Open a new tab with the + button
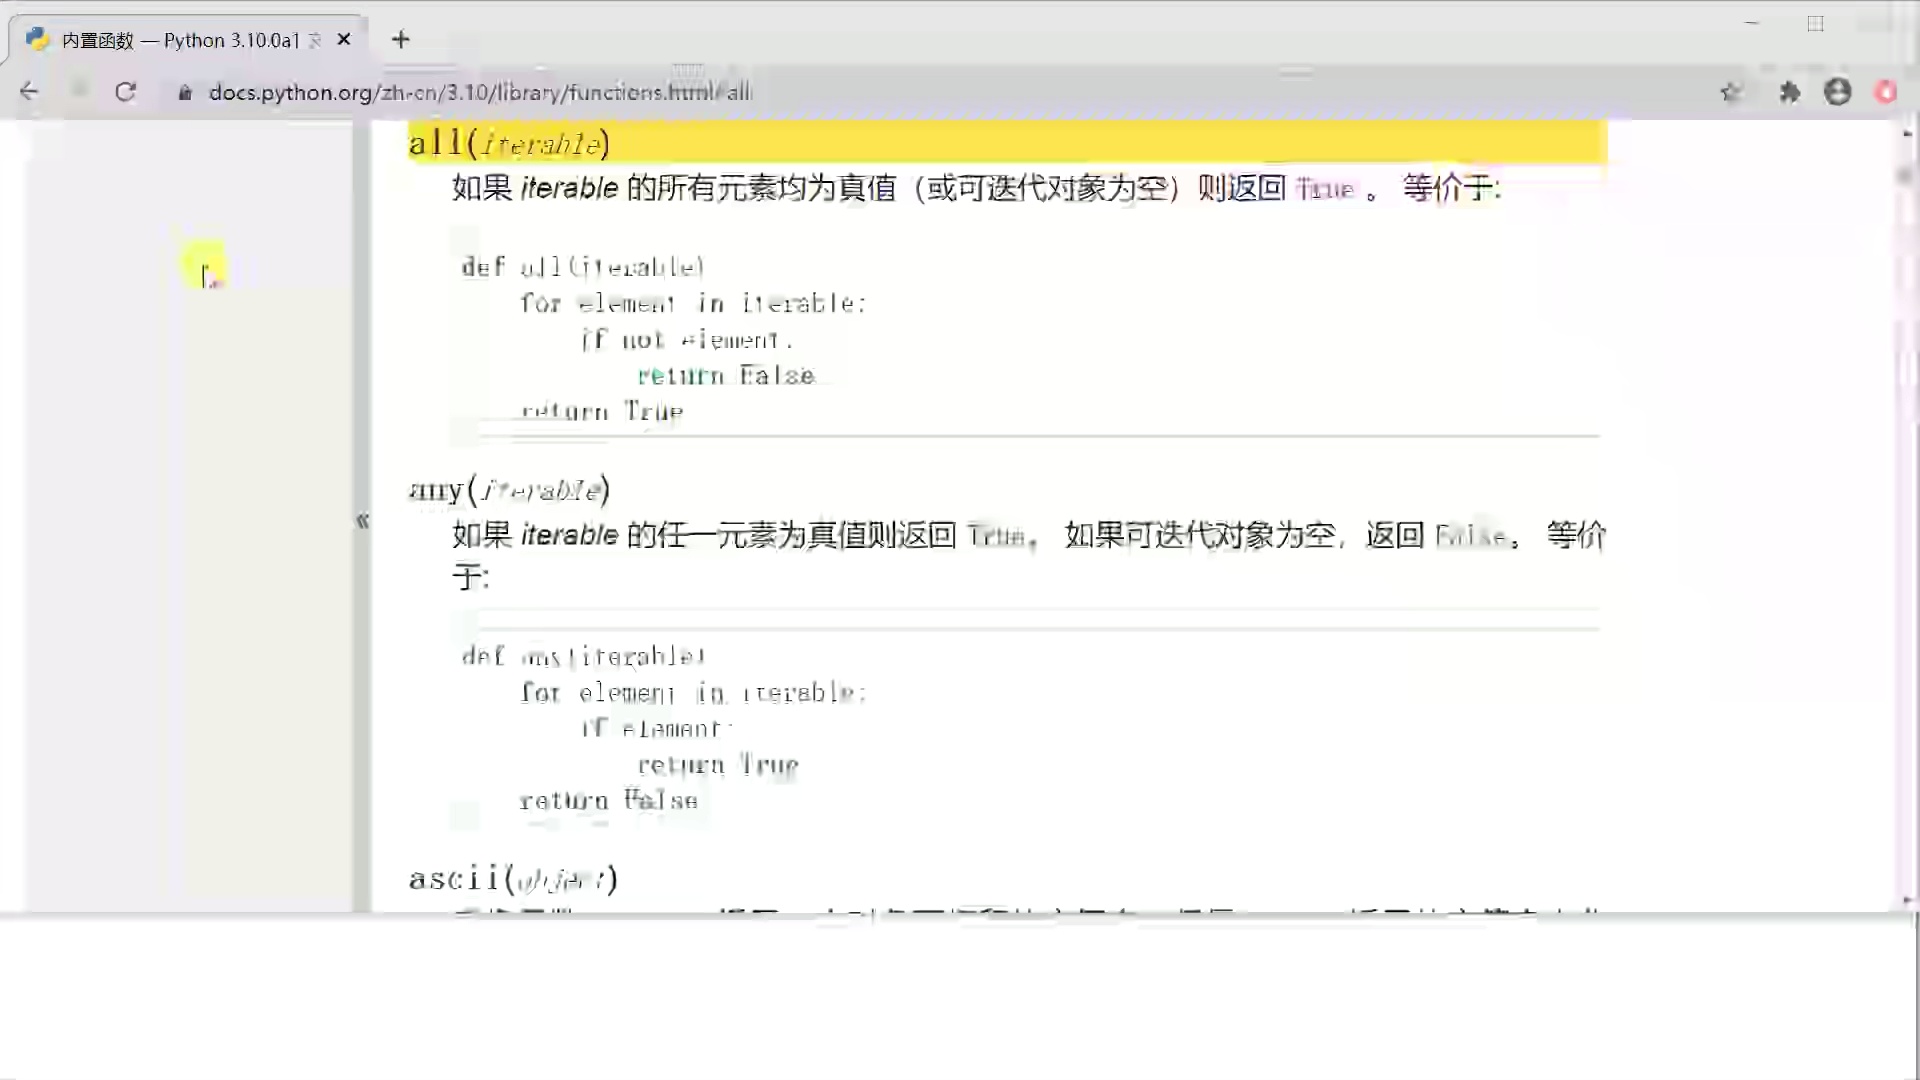The image size is (1920, 1080). pos(401,40)
